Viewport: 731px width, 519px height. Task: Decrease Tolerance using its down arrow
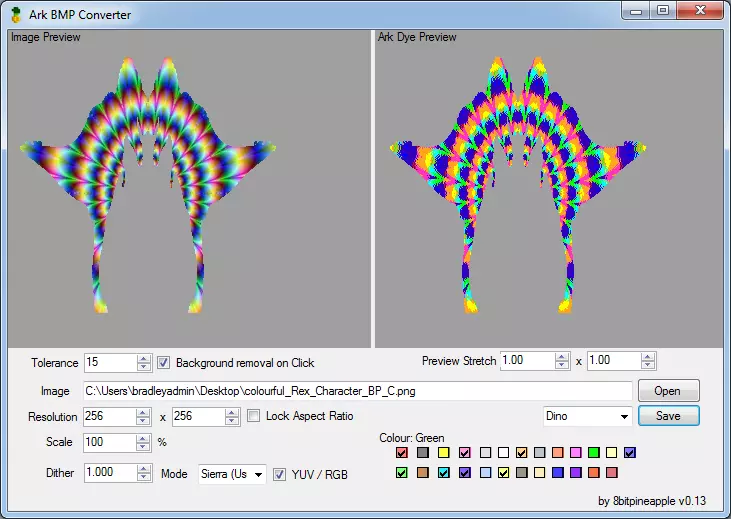coord(144,367)
